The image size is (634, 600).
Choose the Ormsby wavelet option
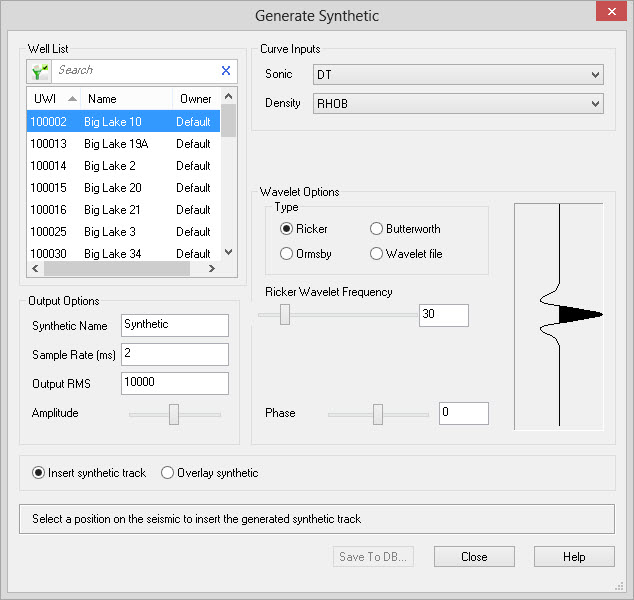[x=287, y=254]
